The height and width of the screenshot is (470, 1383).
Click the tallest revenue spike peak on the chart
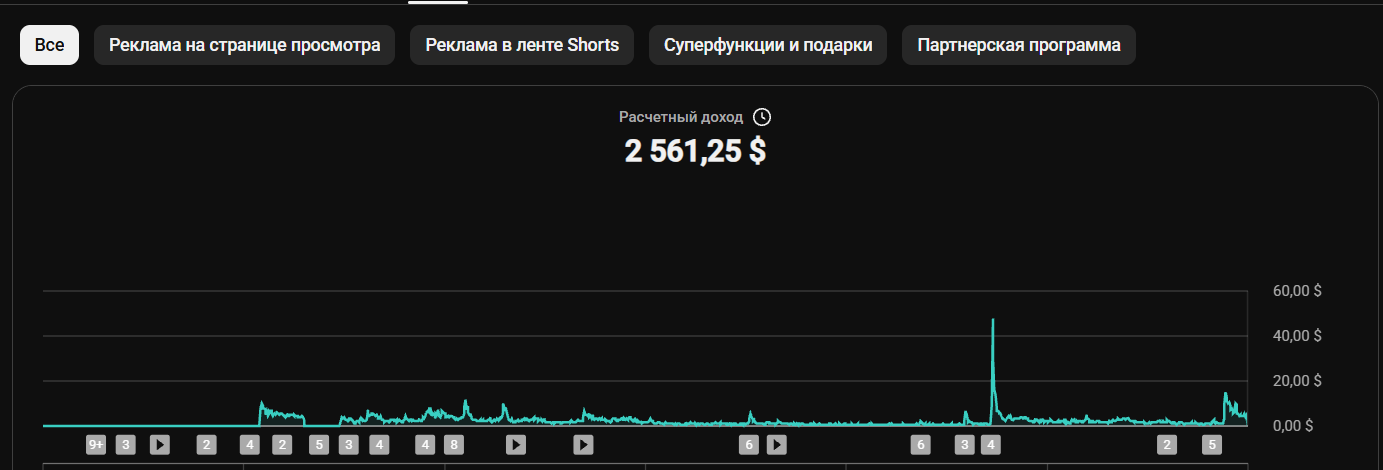point(993,320)
